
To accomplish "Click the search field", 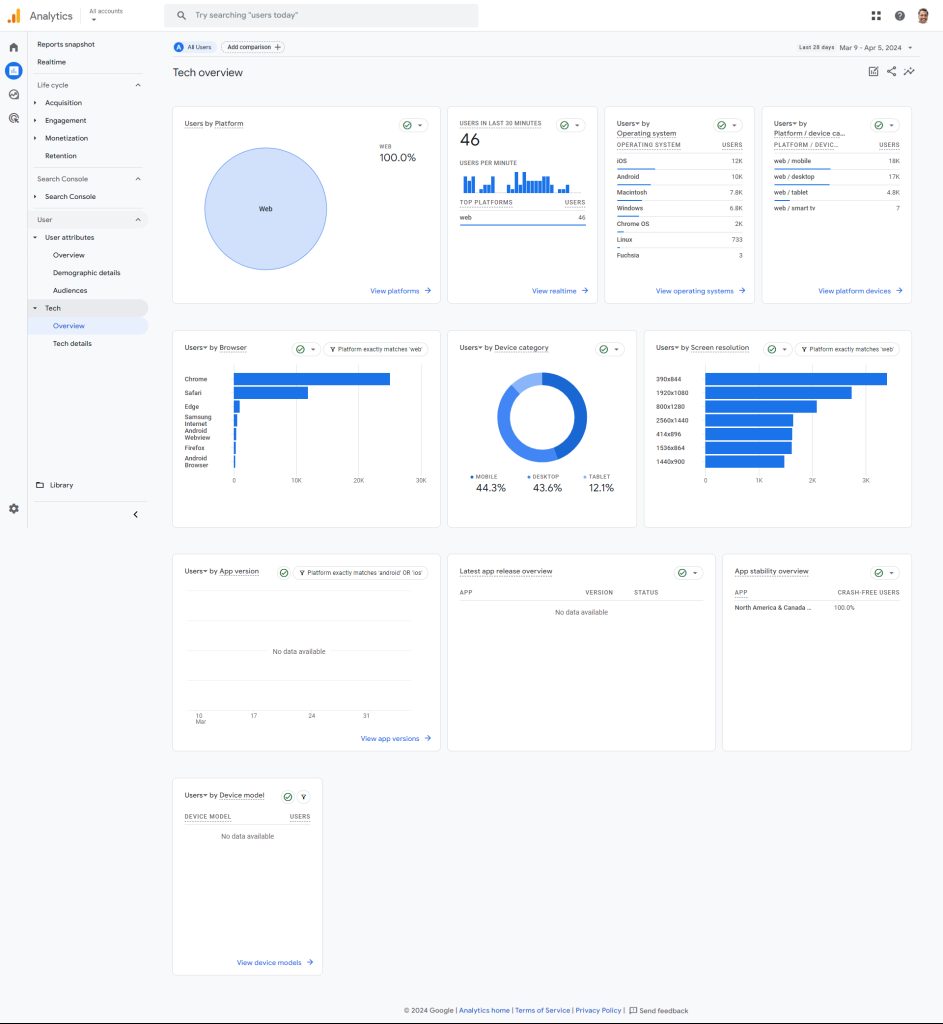I will point(321,15).
